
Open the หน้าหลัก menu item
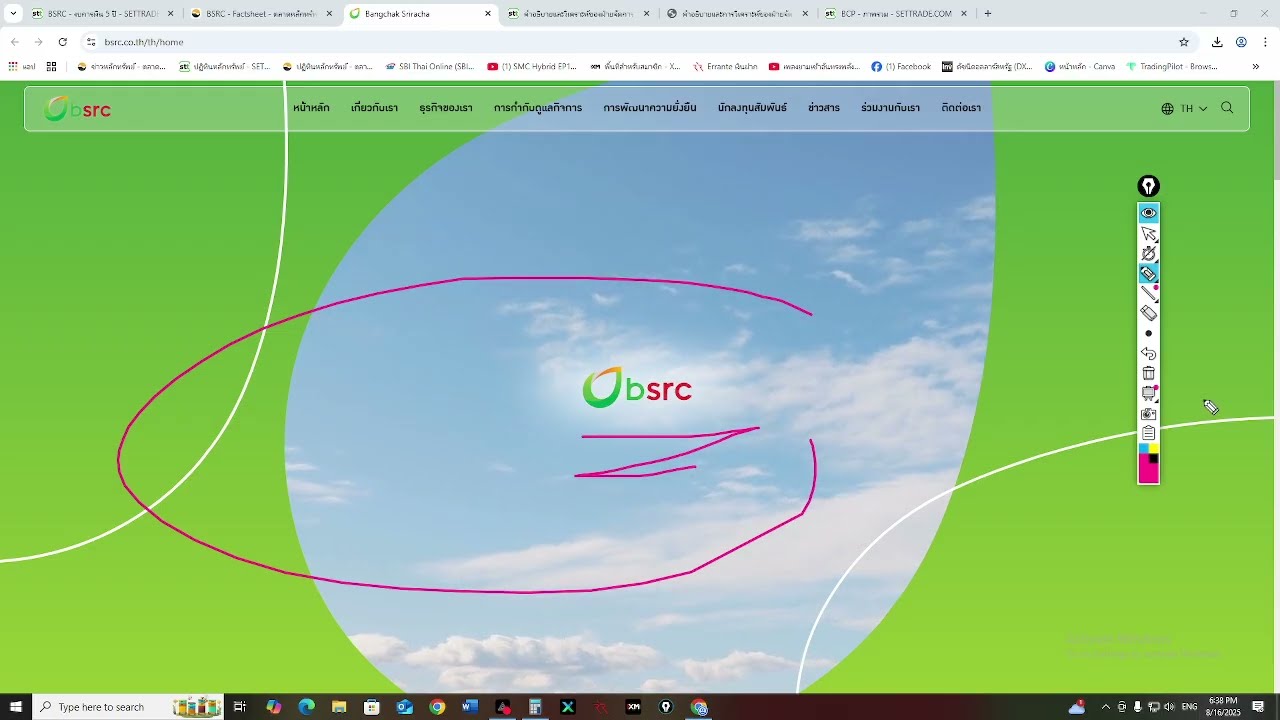pos(311,108)
